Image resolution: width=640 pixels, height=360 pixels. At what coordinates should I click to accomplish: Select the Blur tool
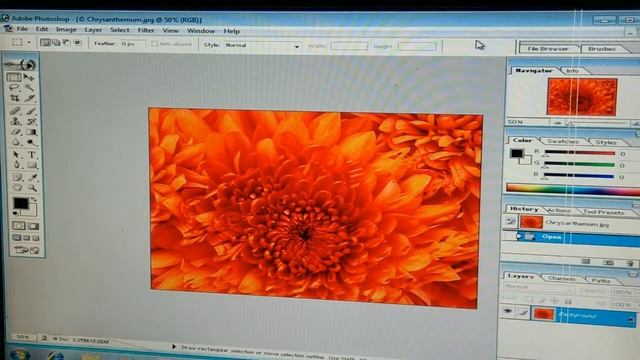coord(16,142)
